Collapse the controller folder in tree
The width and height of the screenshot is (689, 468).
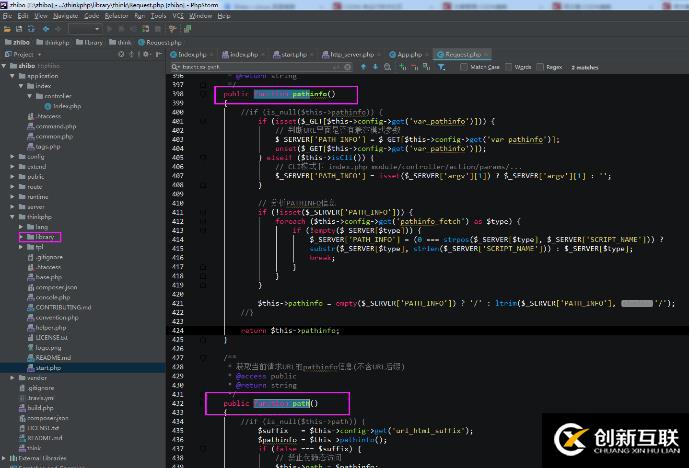click(30, 96)
